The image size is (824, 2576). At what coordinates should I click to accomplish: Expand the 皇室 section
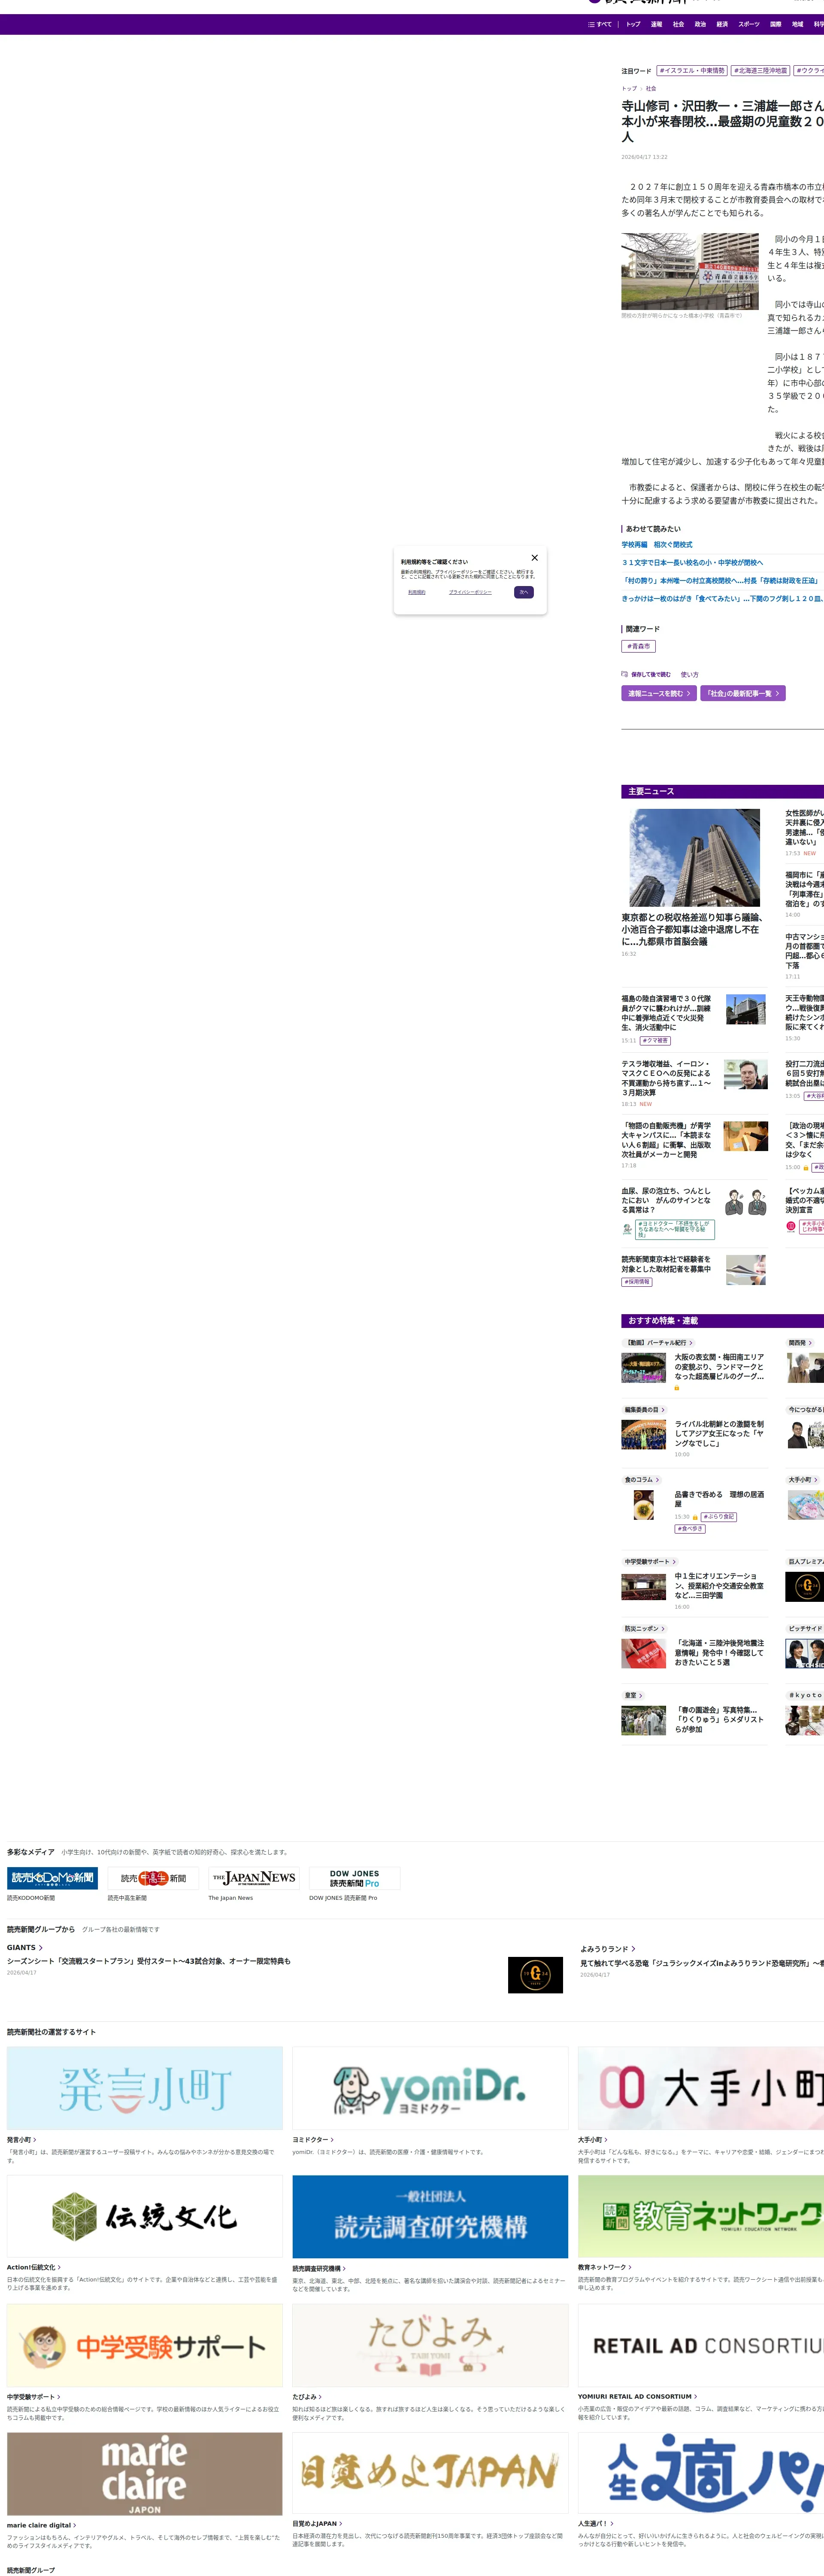pos(633,1696)
